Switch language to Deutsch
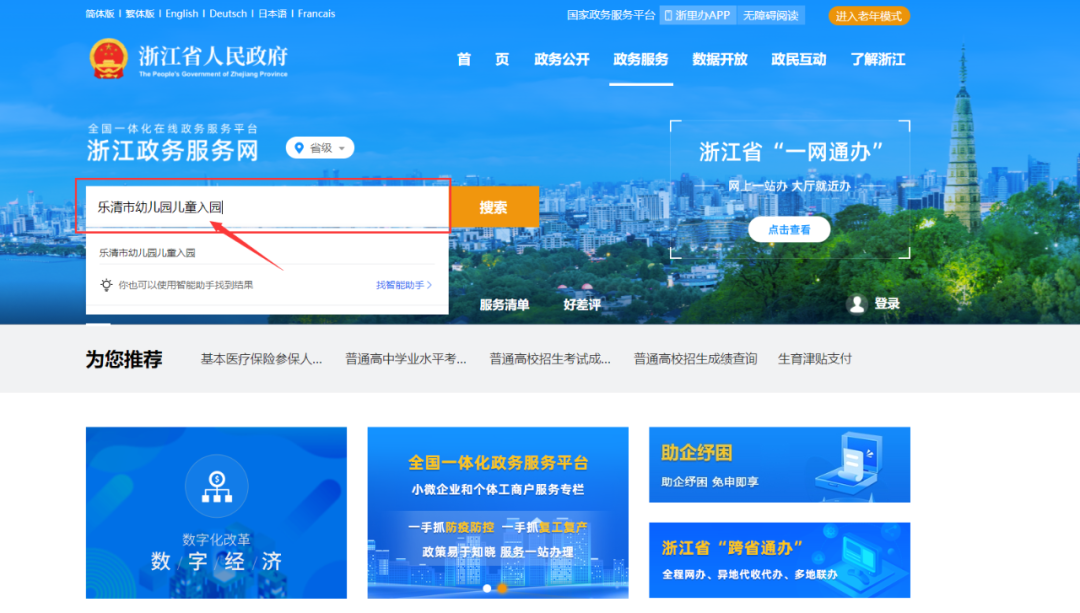This screenshot has width=1080, height=613. pyautogui.click(x=228, y=14)
